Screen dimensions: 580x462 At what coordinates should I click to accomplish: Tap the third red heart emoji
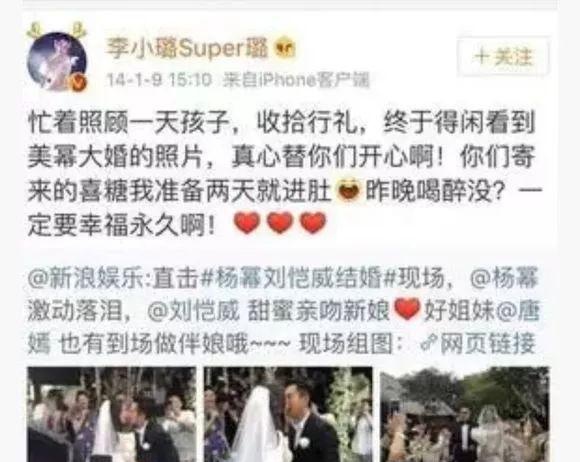click(x=313, y=223)
